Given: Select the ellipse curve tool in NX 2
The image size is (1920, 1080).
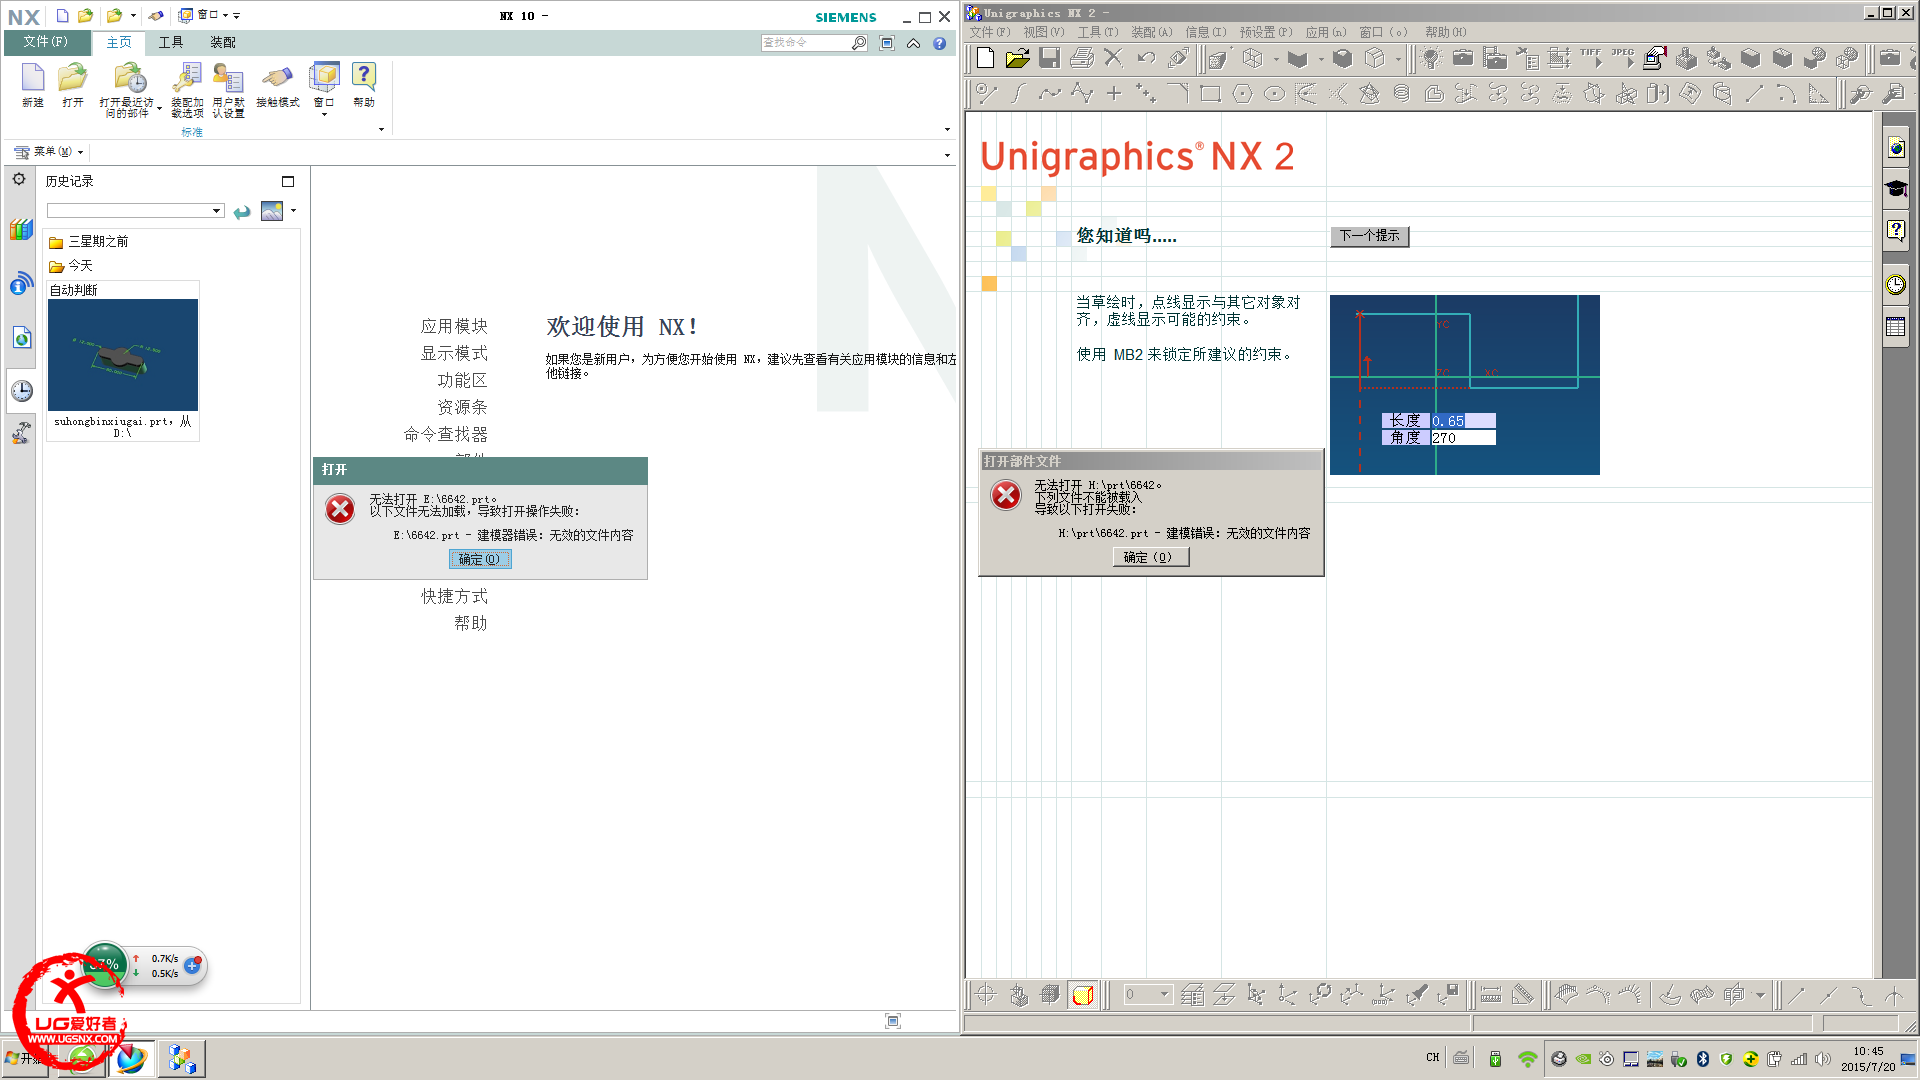Looking at the screenshot, I should [x=1274, y=94].
